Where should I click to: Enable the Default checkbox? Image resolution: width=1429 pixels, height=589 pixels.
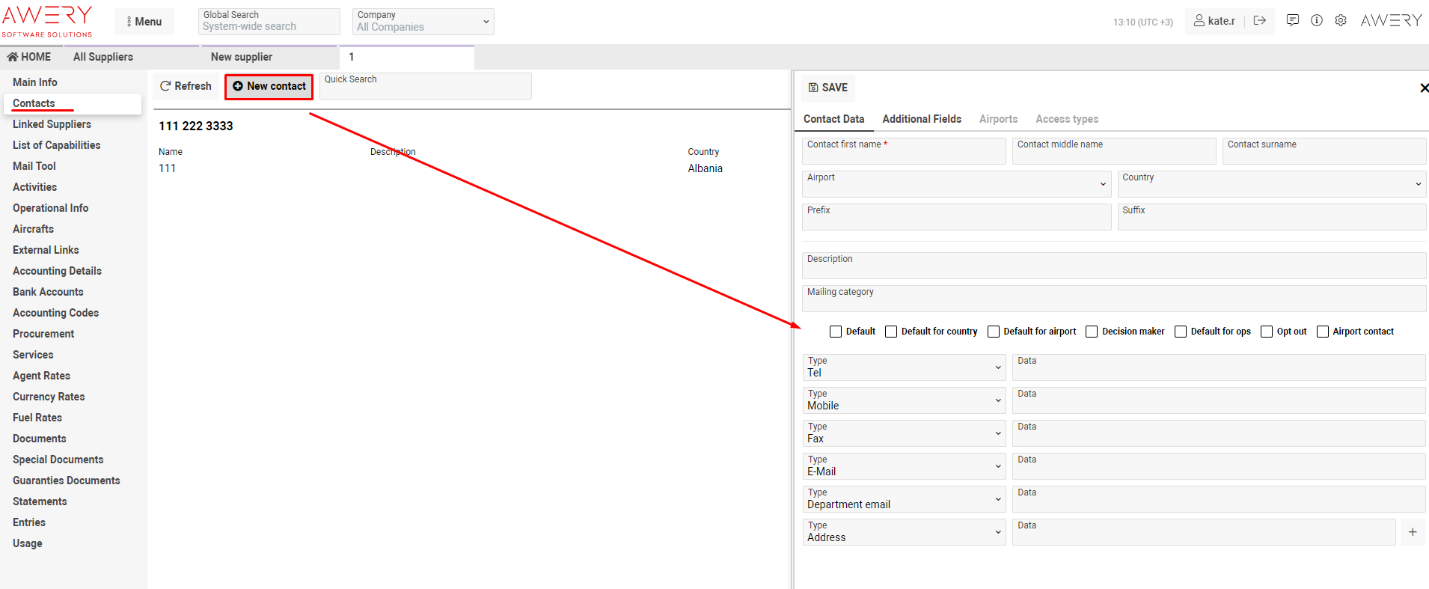[836, 332]
